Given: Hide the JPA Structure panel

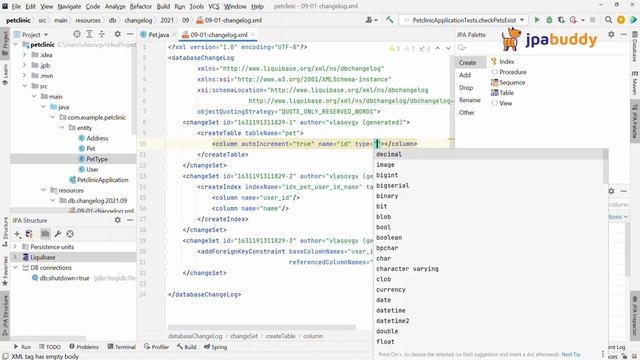Looking at the screenshot, I should [130, 220].
